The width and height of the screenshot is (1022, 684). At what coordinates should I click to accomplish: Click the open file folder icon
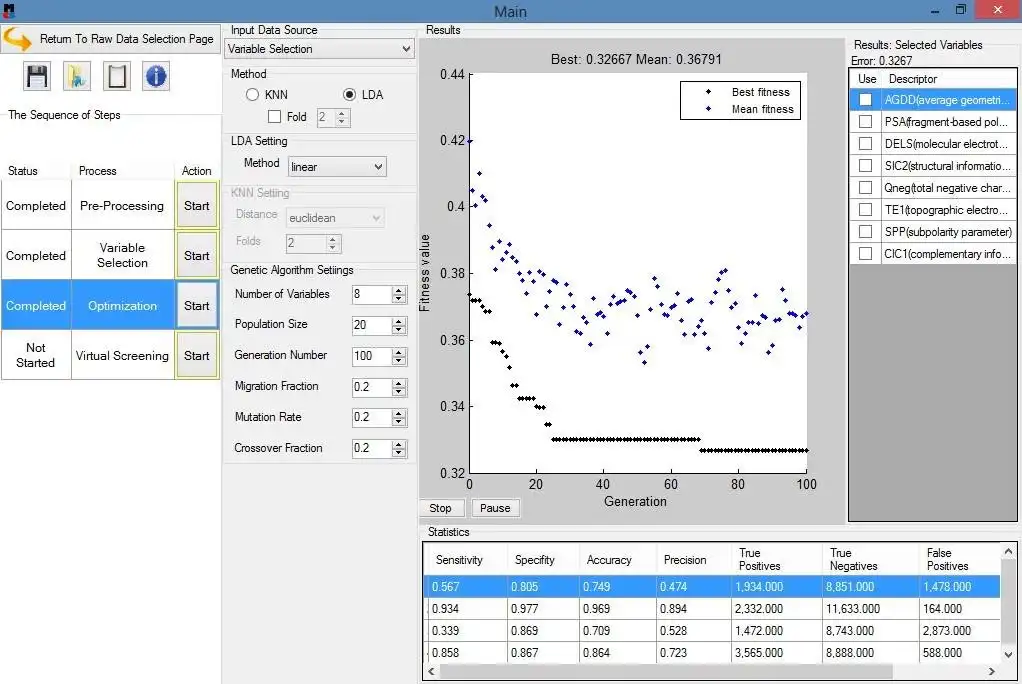pyautogui.click(x=77, y=76)
